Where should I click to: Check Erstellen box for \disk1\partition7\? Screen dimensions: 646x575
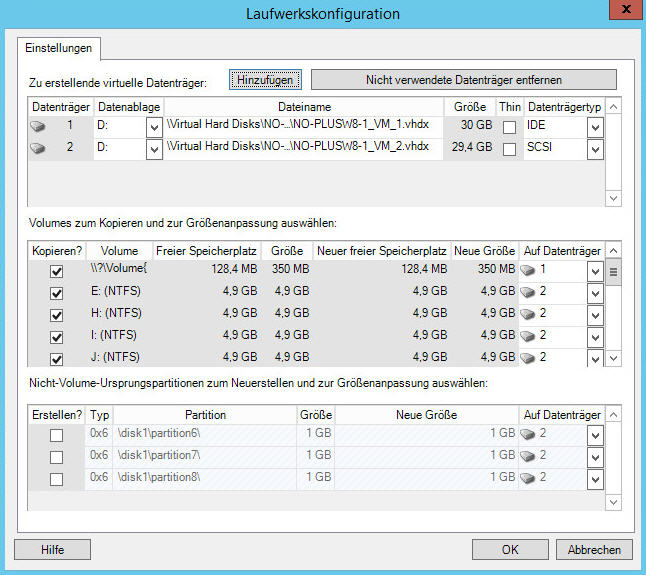pos(57,457)
